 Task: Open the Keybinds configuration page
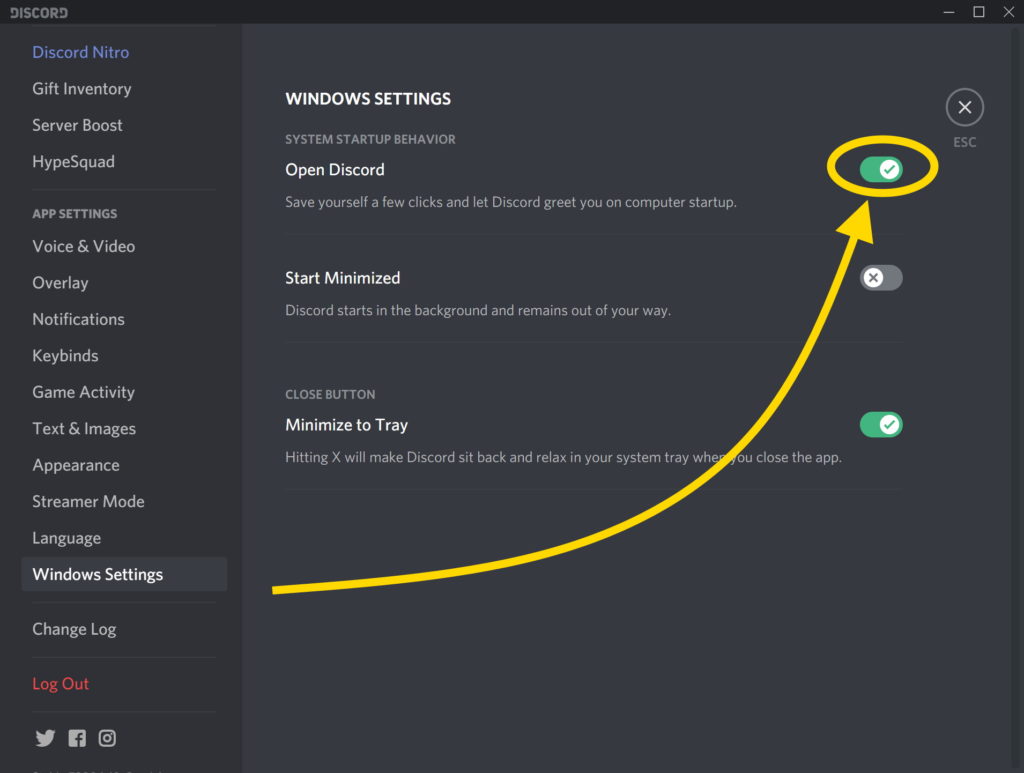[x=65, y=355]
